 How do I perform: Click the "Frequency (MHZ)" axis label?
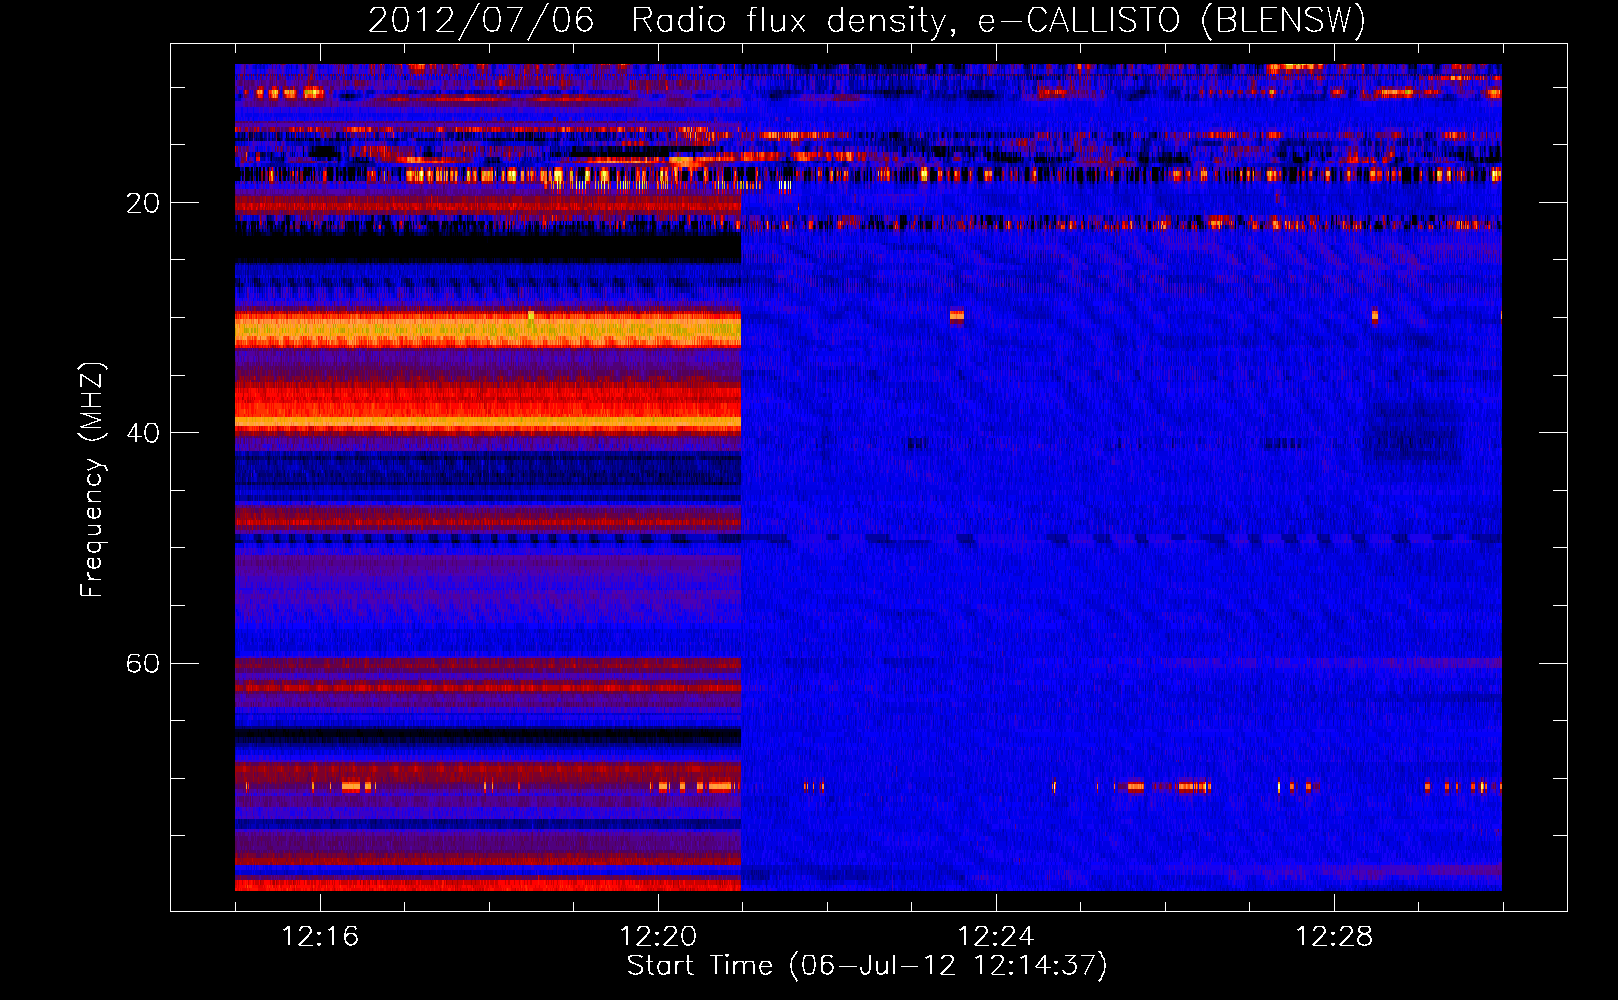(92, 480)
